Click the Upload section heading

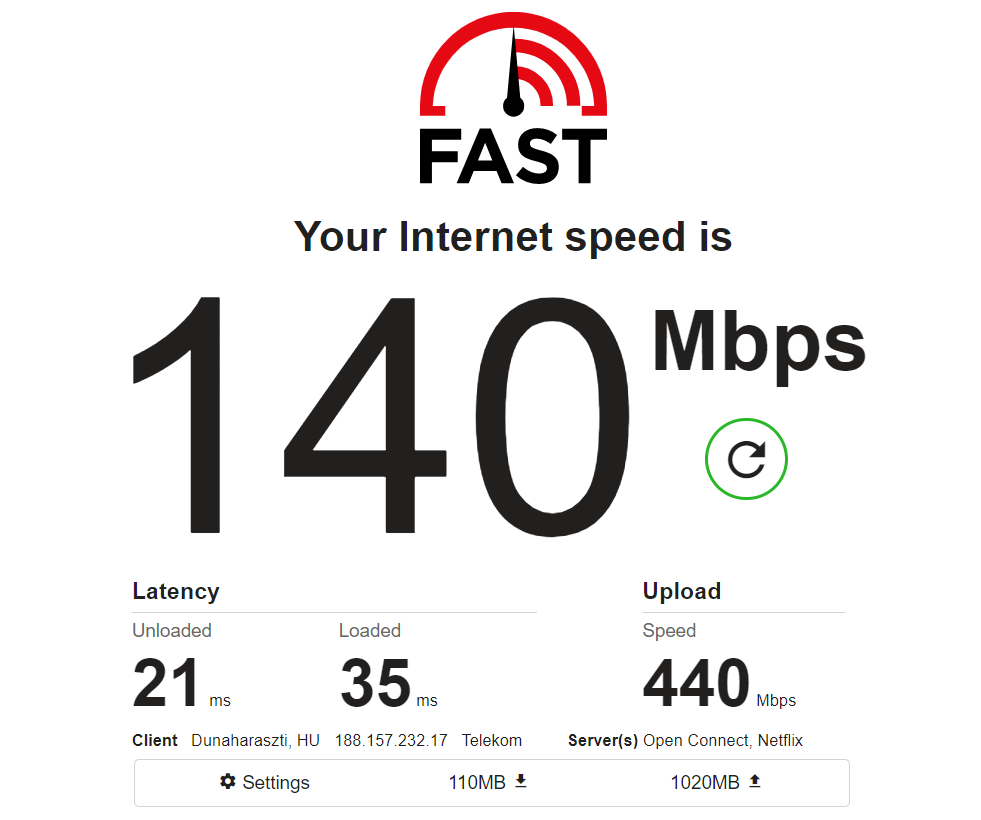coord(682,591)
